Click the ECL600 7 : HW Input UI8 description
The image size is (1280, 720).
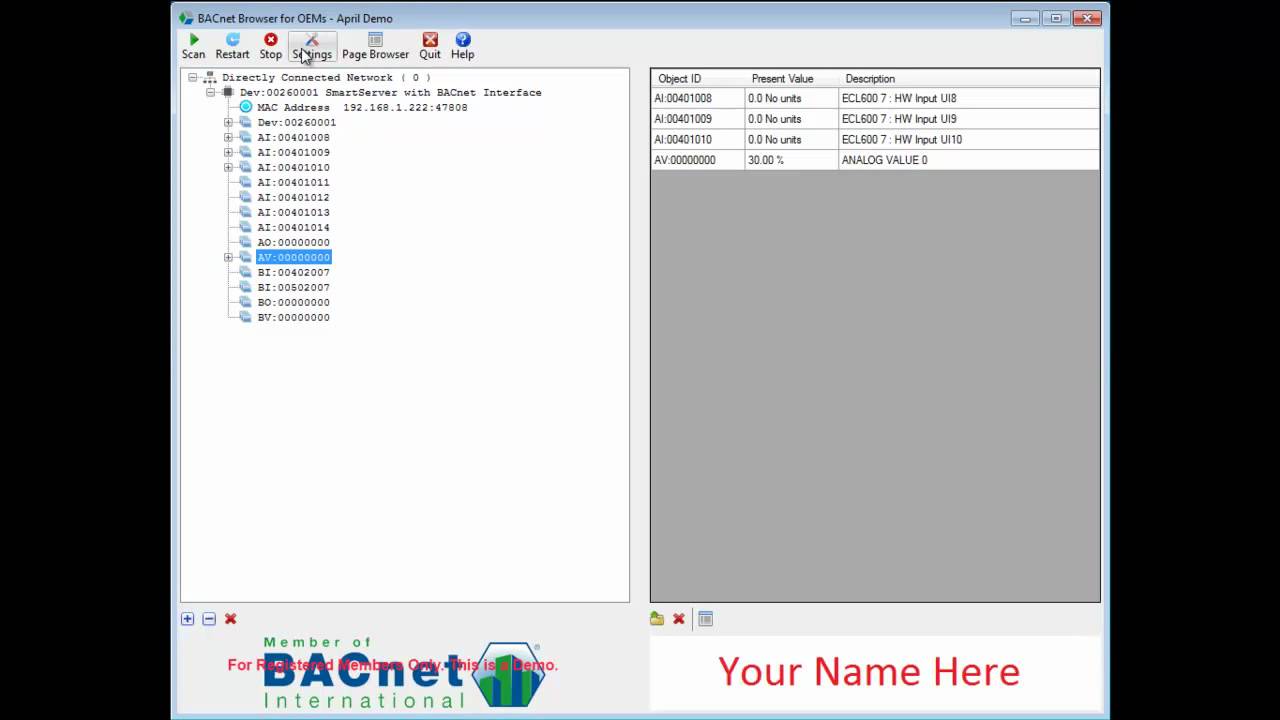968,98
